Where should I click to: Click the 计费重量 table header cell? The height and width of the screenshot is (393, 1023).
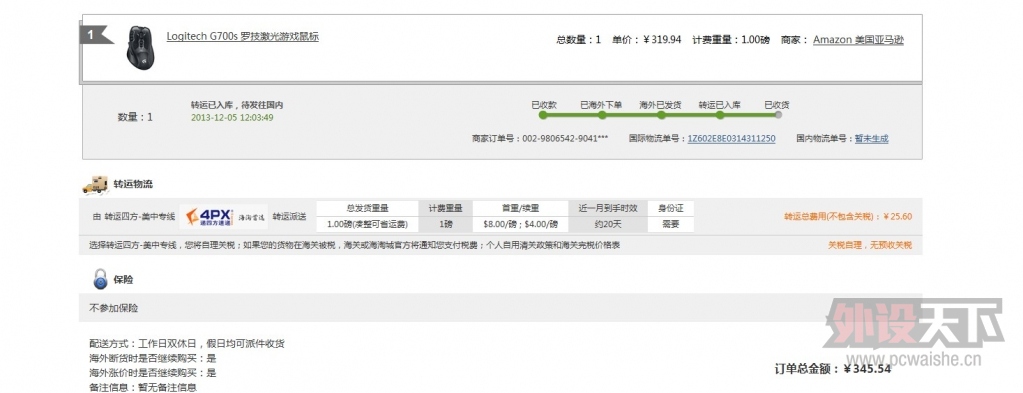[x=446, y=208]
